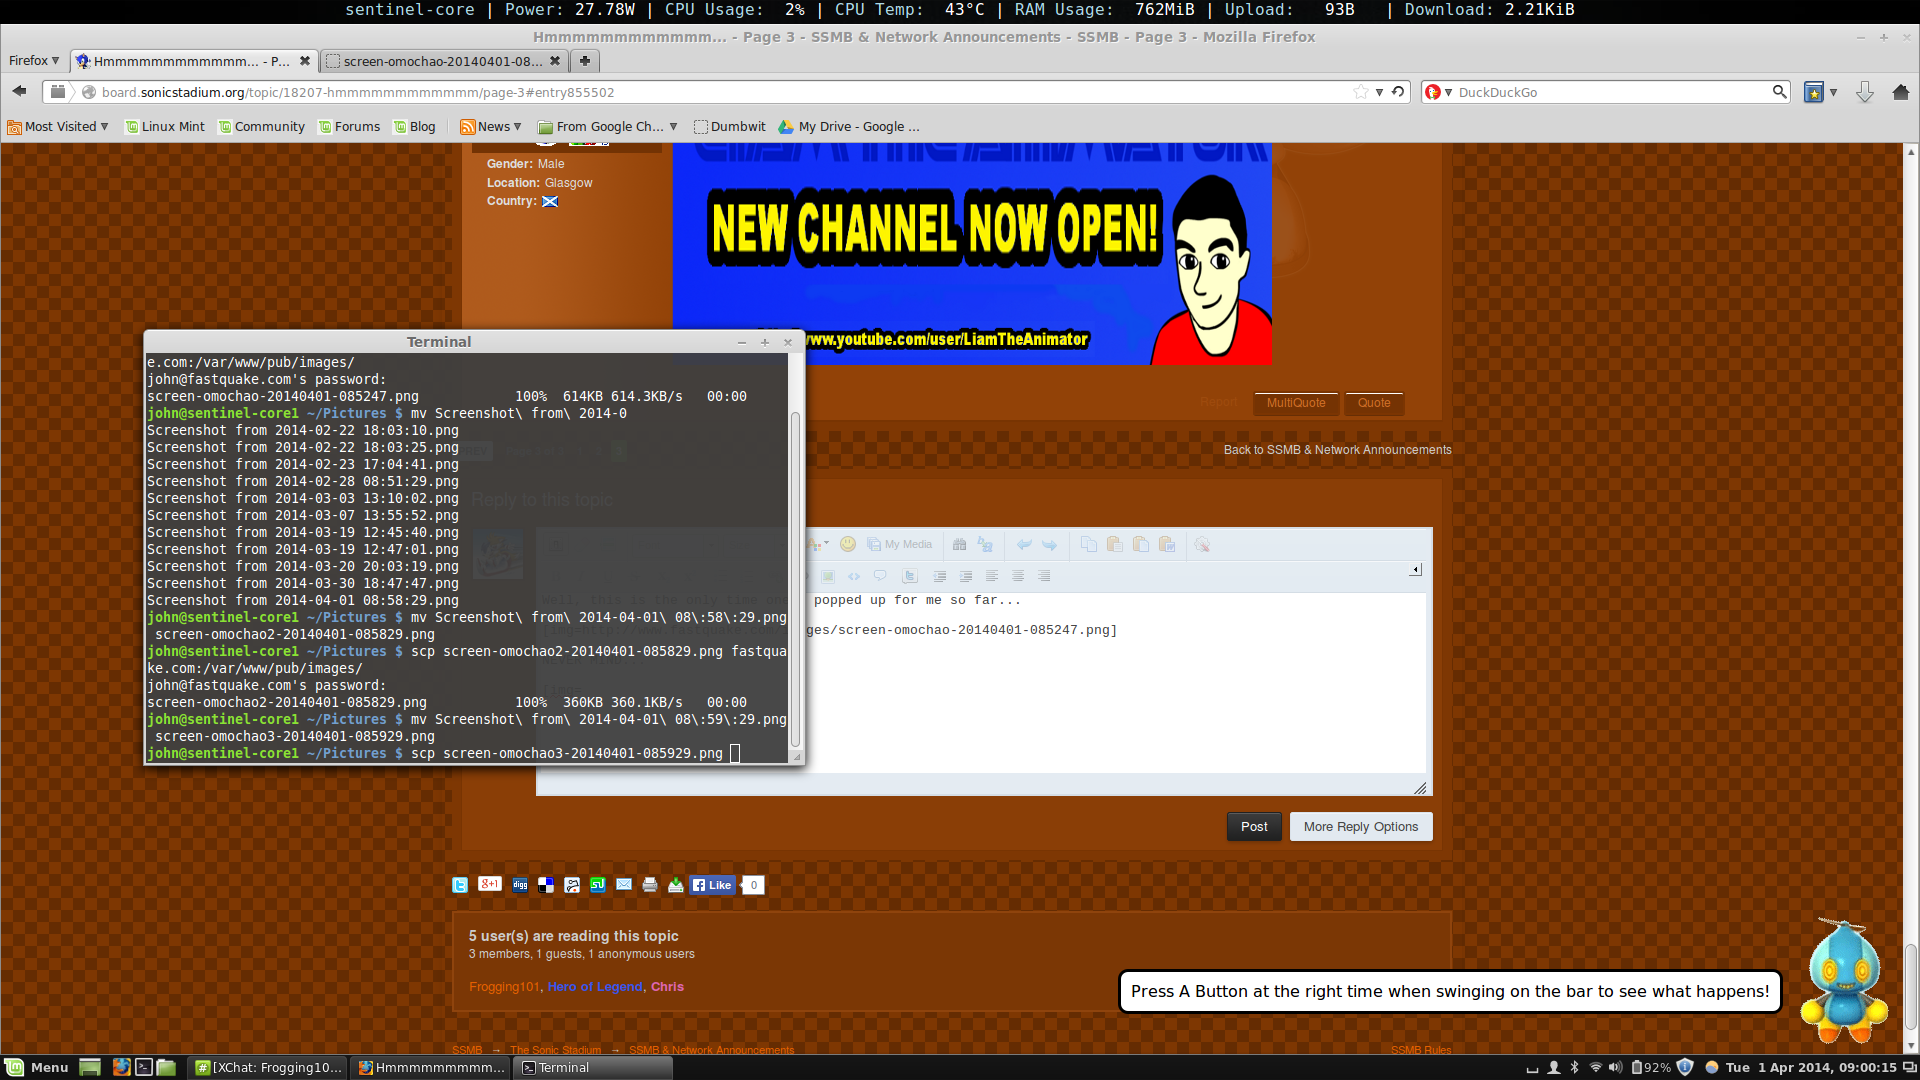
Task: Switch to screen-omochao-20140401 tab
Action: tap(445, 61)
